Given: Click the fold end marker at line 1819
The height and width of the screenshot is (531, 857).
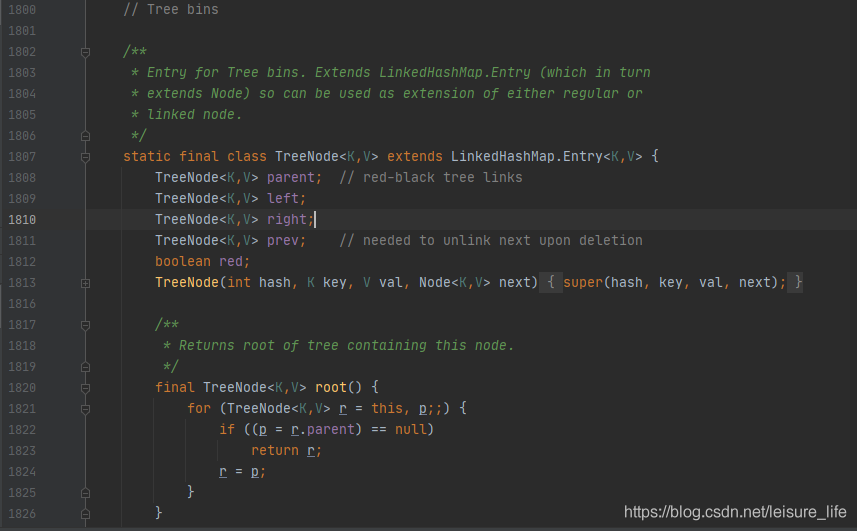Looking at the screenshot, I should tap(85, 367).
